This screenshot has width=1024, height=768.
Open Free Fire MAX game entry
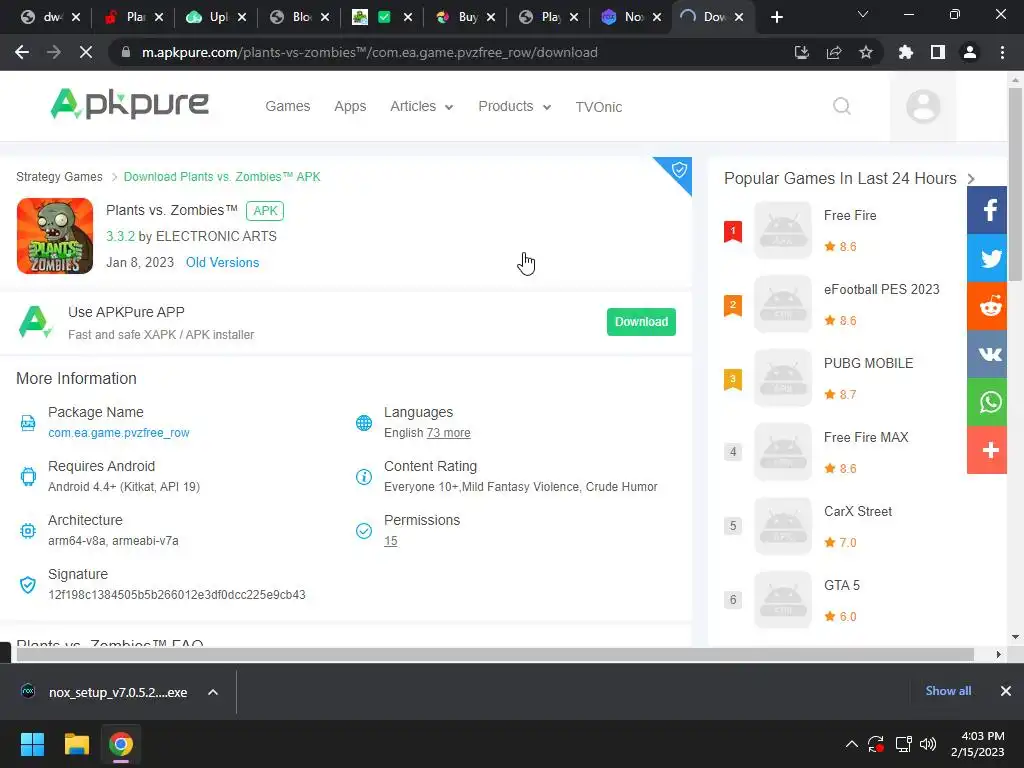[x=866, y=438]
